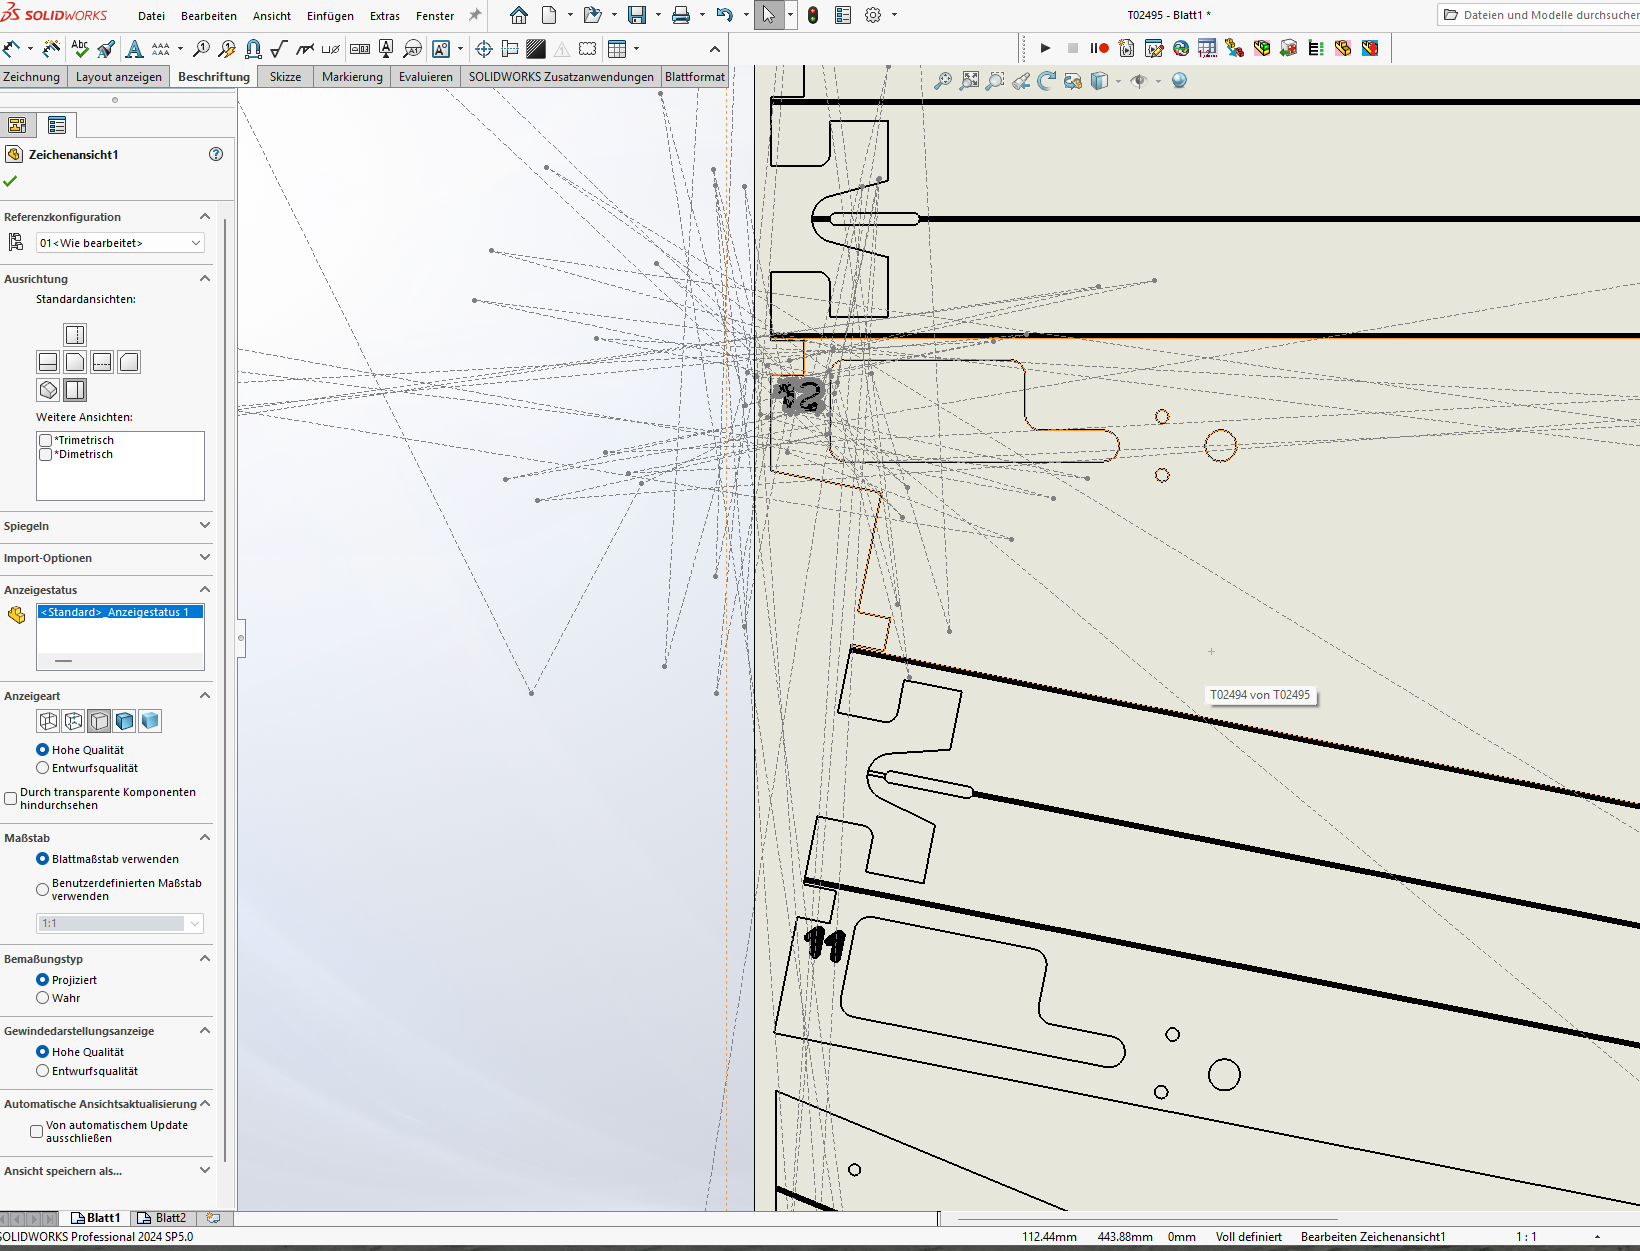This screenshot has height=1251, width=1640.
Task: Click the rotate view icon
Action: tap(1046, 81)
